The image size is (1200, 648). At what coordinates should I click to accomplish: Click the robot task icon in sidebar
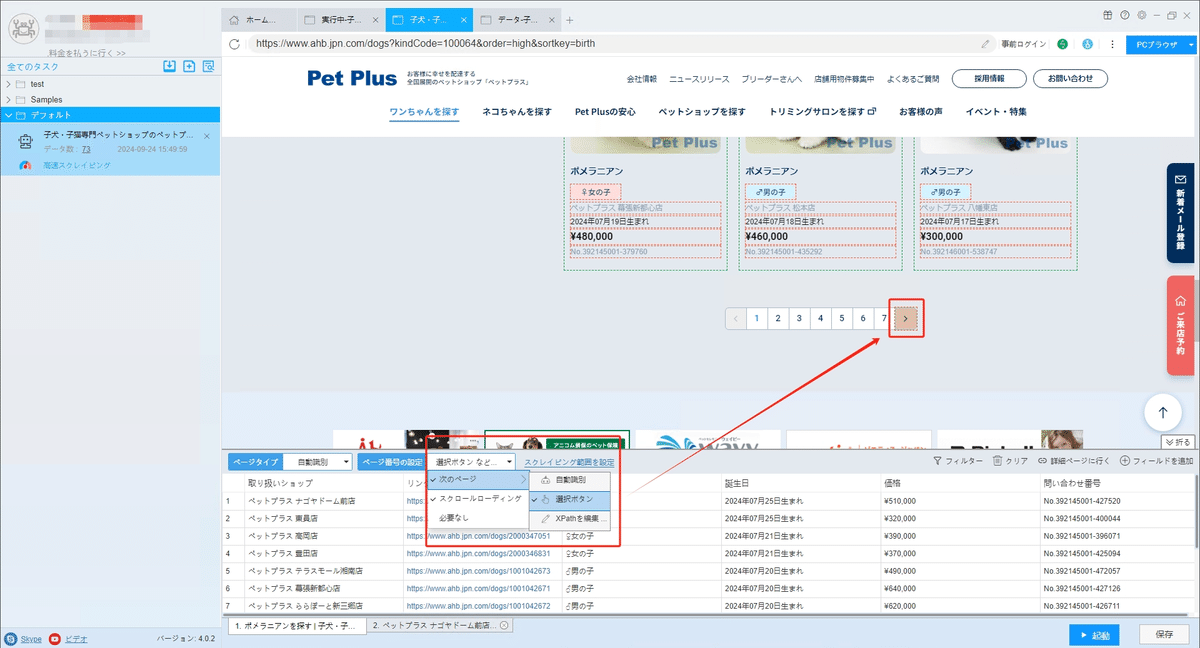pyautogui.click(x=26, y=142)
